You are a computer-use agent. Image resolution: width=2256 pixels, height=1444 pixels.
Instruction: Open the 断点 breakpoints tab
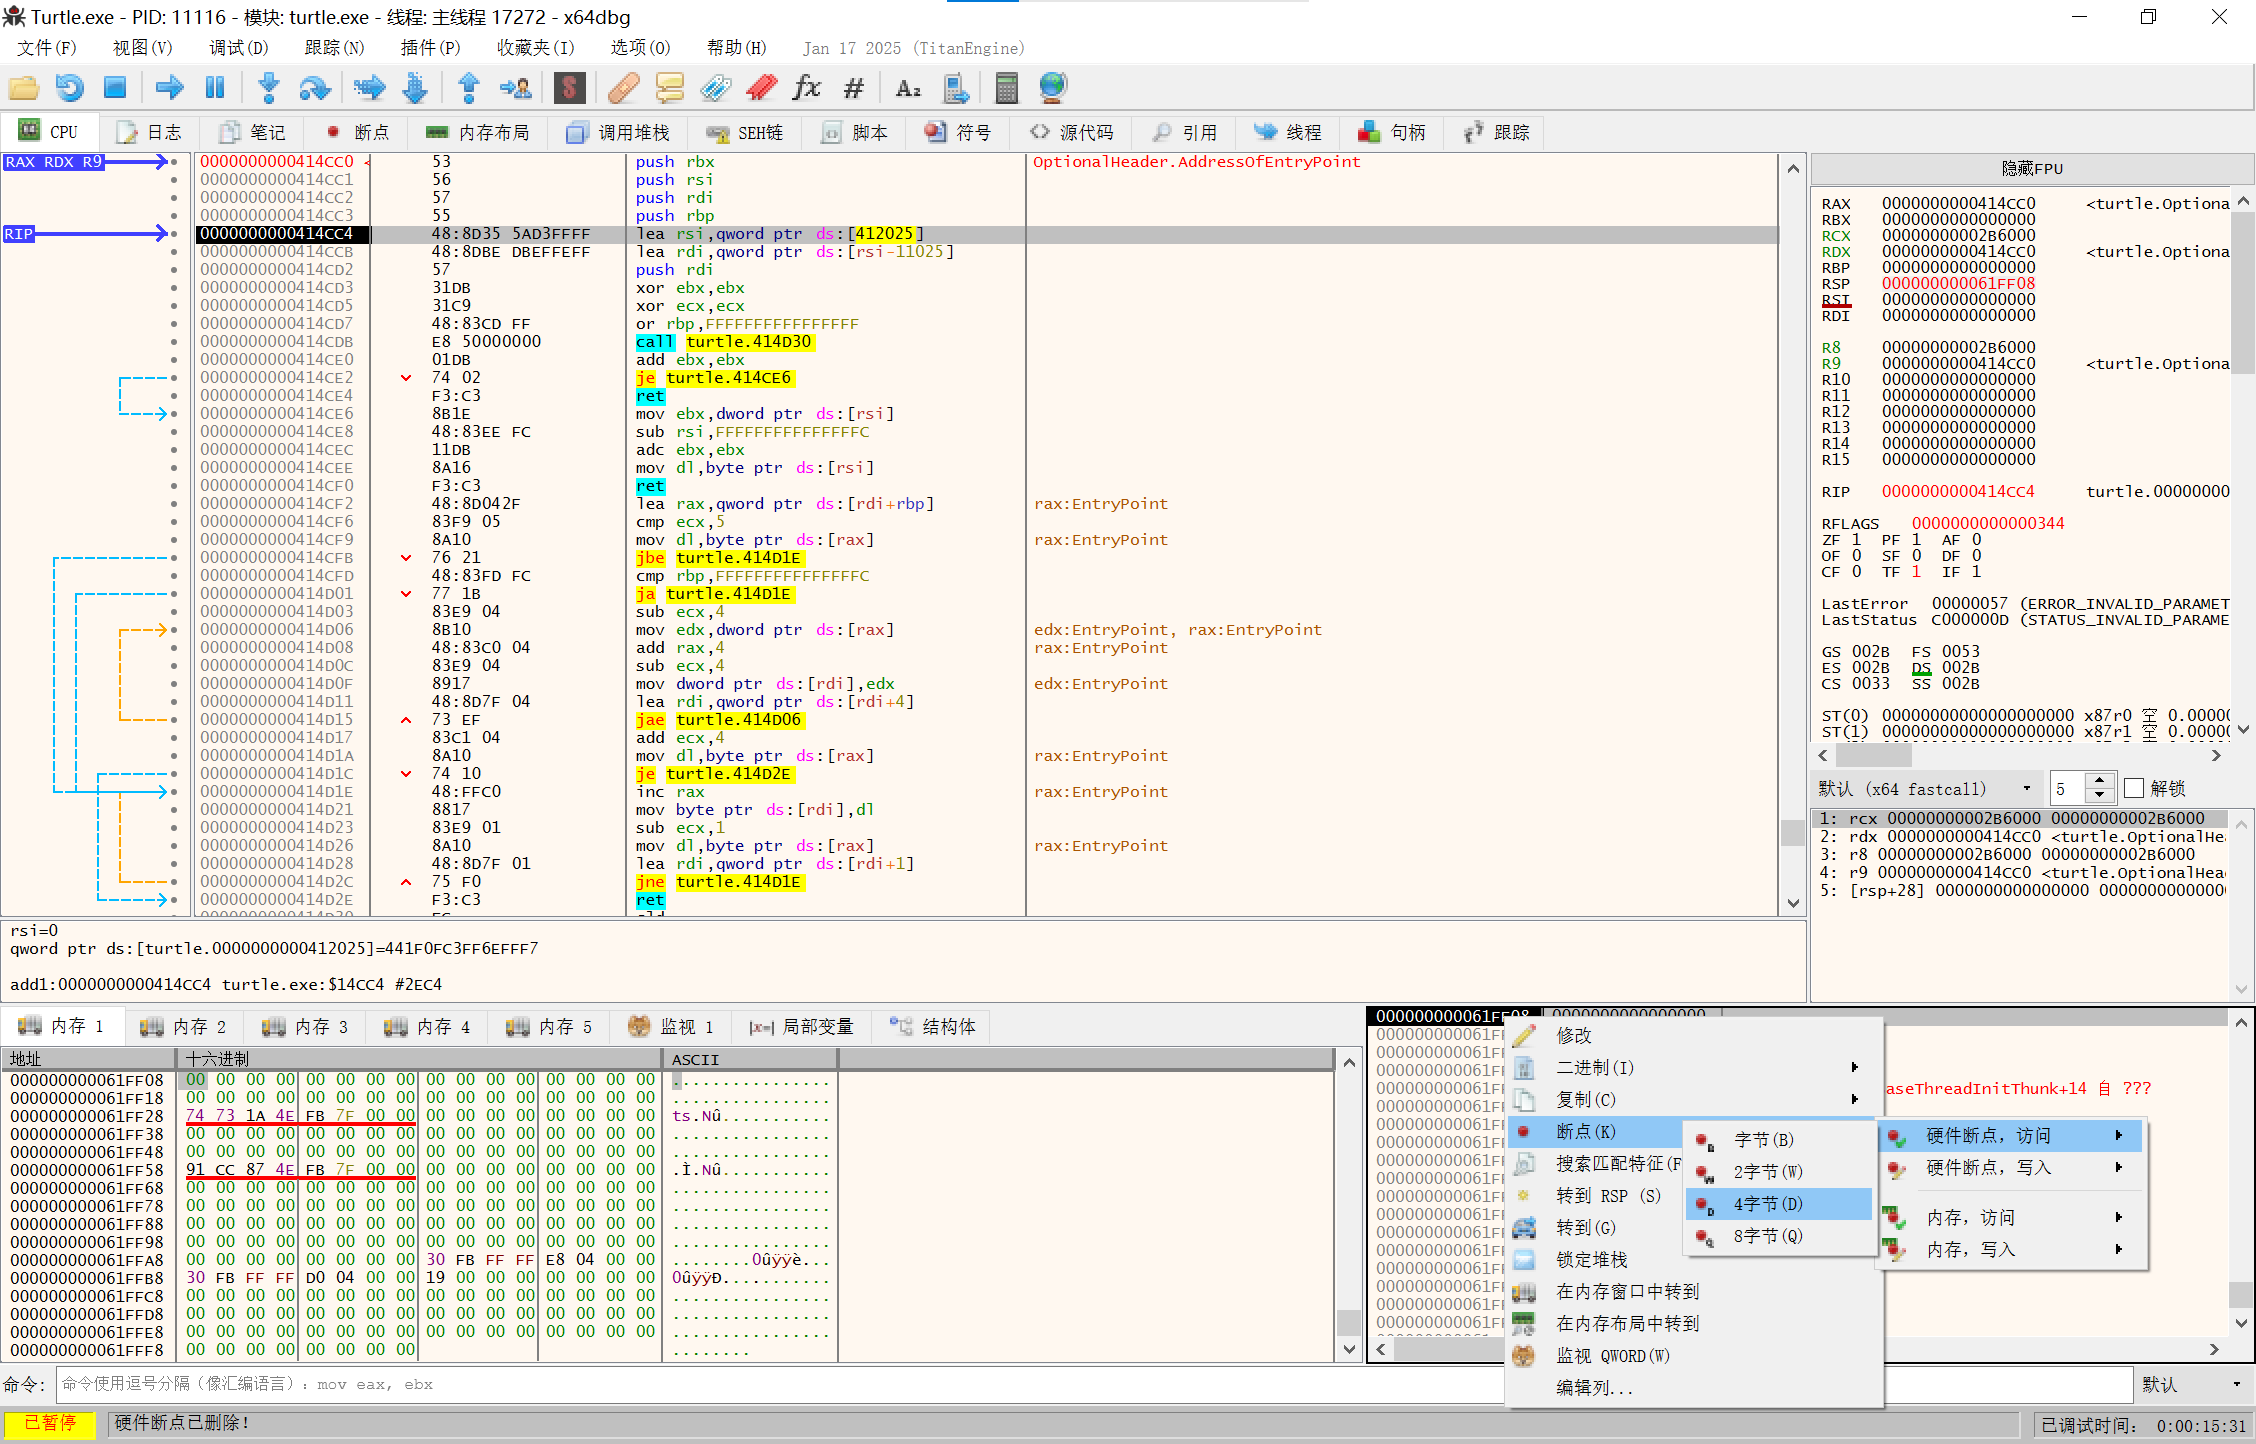coord(358,132)
